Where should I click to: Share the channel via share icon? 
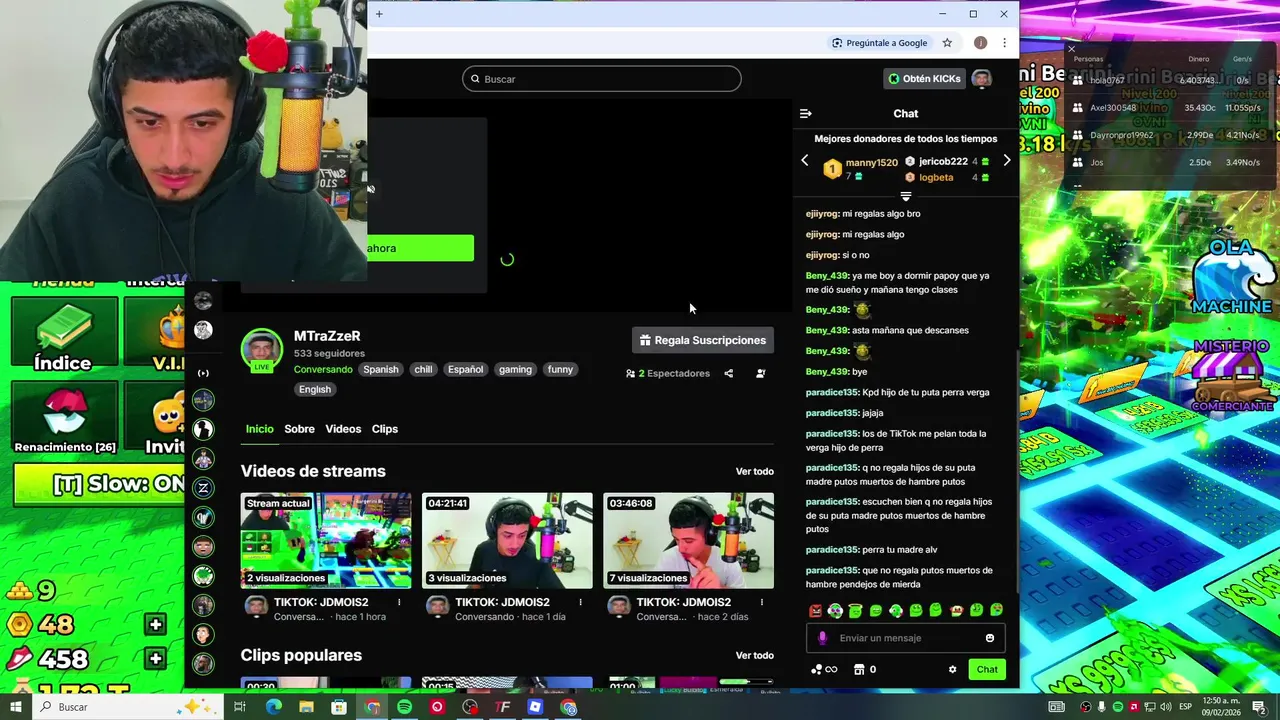[x=728, y=373]
